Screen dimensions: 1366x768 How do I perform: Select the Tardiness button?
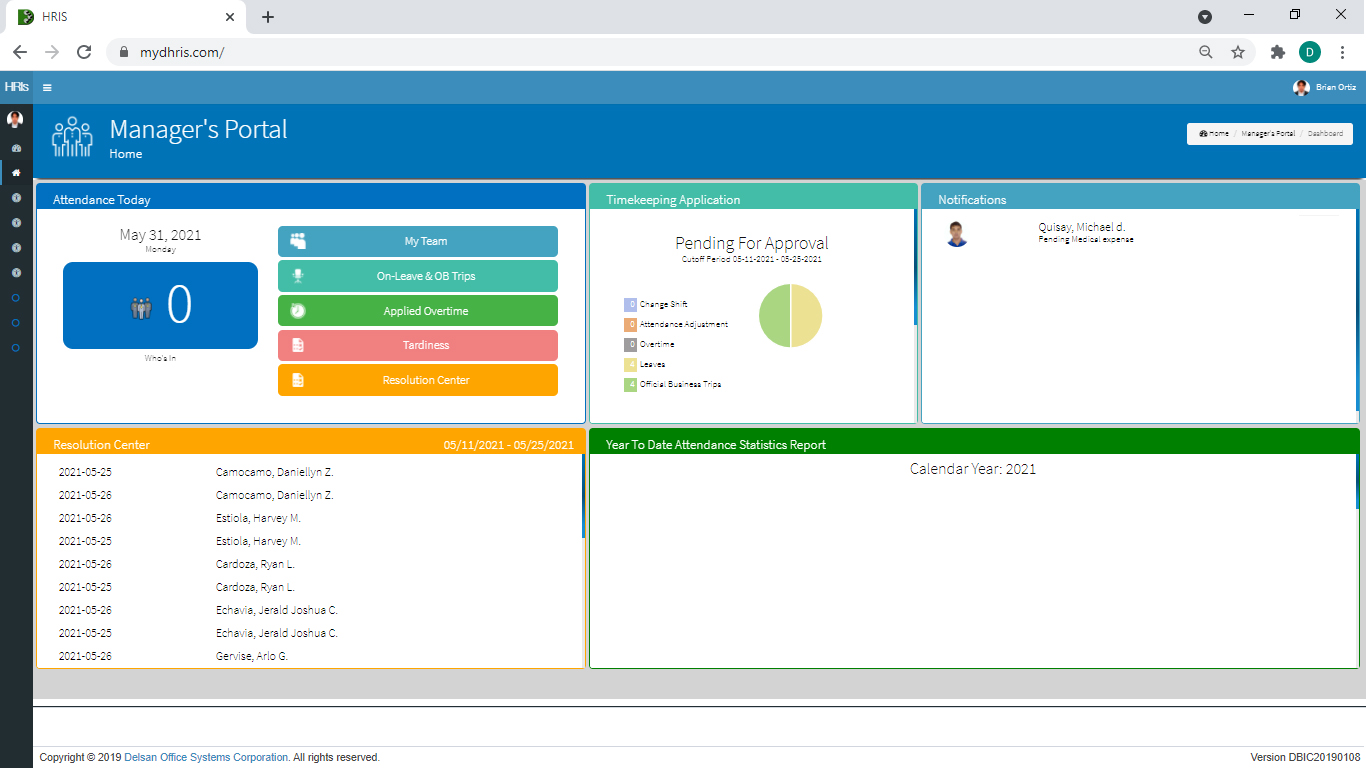(x=418, y=345)
